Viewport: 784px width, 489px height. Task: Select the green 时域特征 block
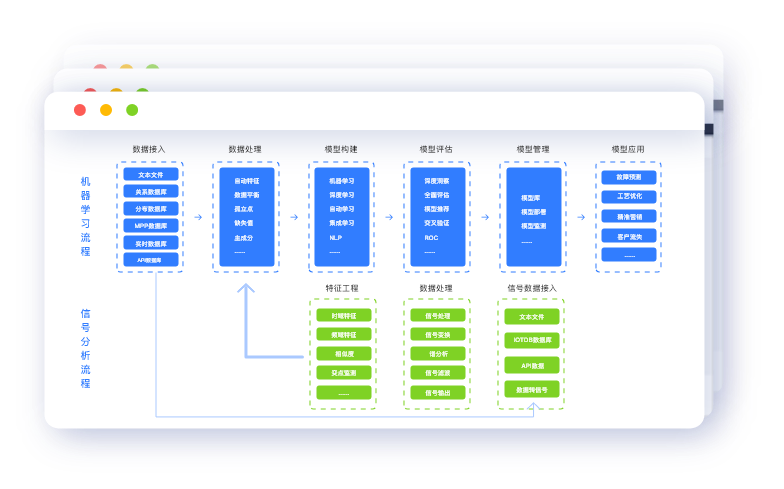[344, 315]
